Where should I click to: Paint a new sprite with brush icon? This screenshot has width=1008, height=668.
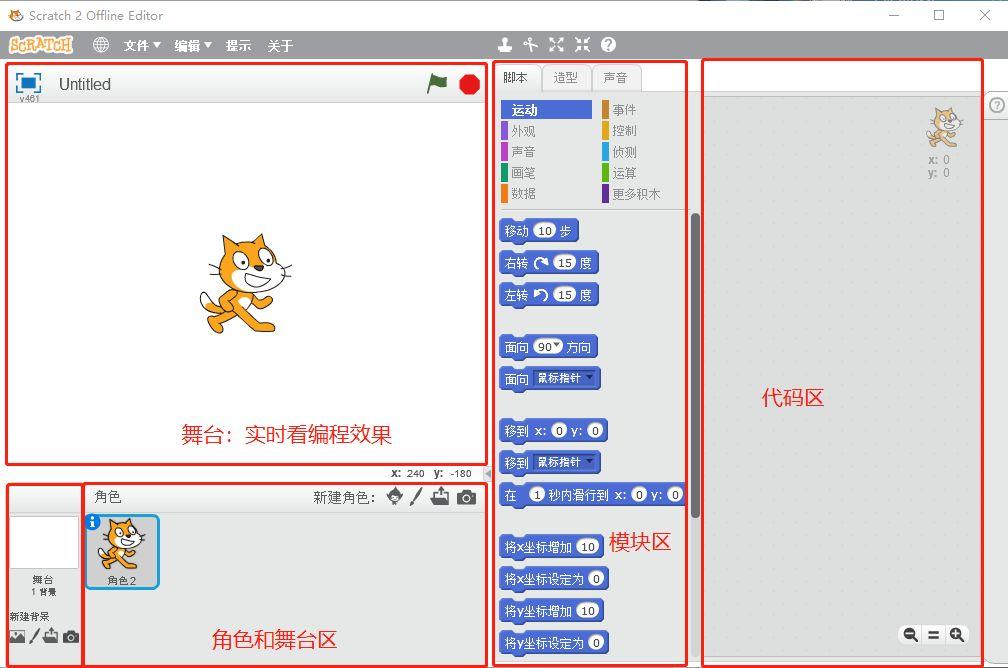[x=416, y=496]
